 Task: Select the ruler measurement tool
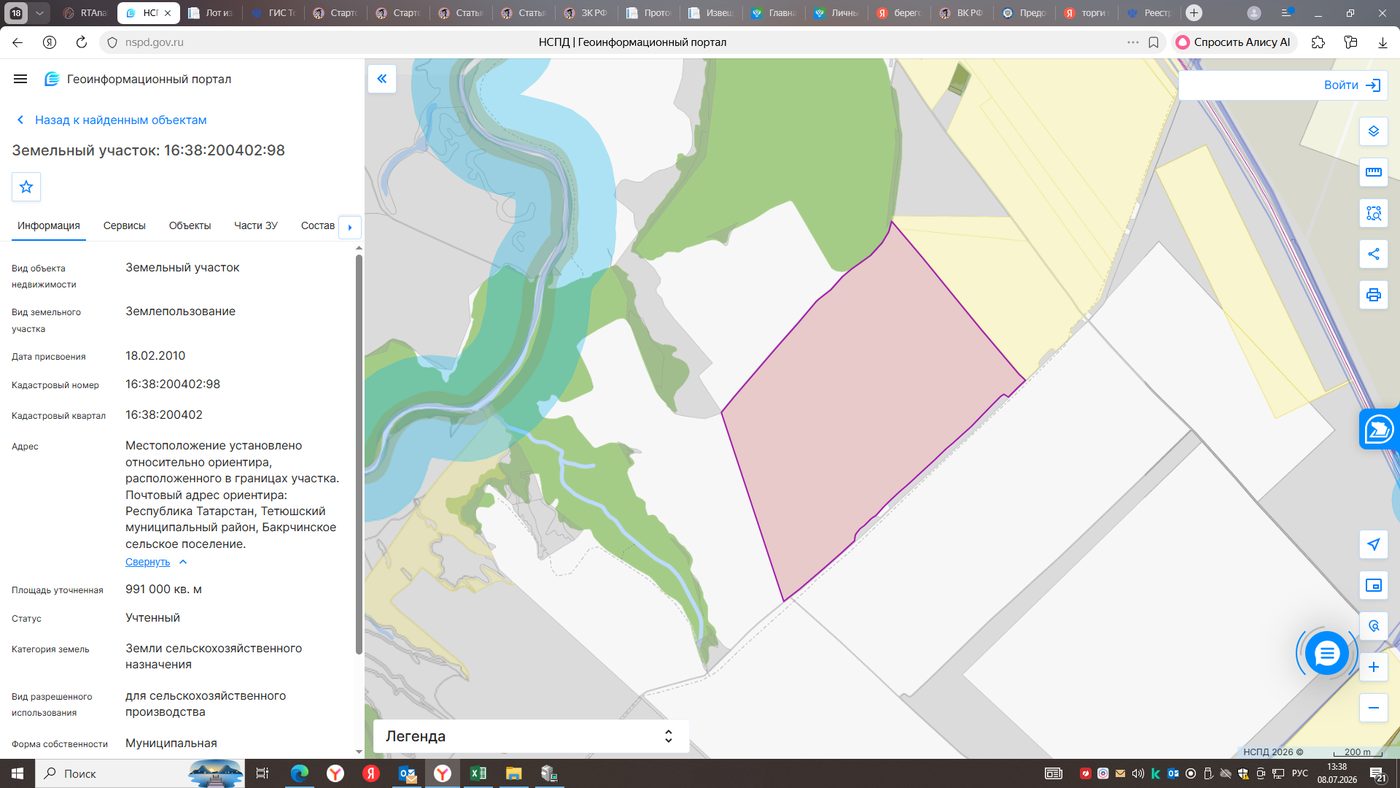(1373, 173)
